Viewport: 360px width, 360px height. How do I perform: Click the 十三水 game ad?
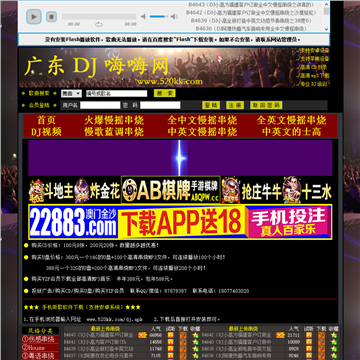coord(307,190)
